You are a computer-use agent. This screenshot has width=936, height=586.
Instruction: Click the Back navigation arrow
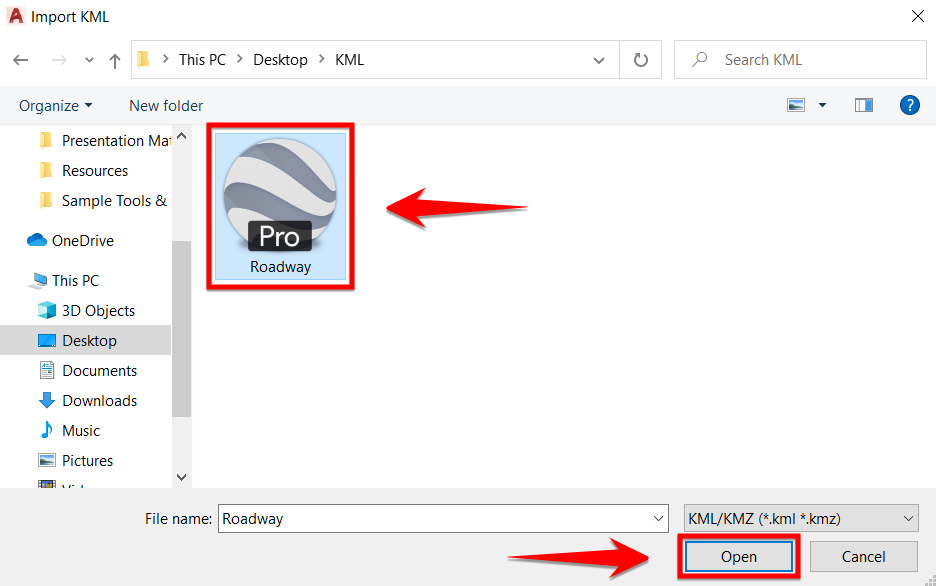point(21,60)
